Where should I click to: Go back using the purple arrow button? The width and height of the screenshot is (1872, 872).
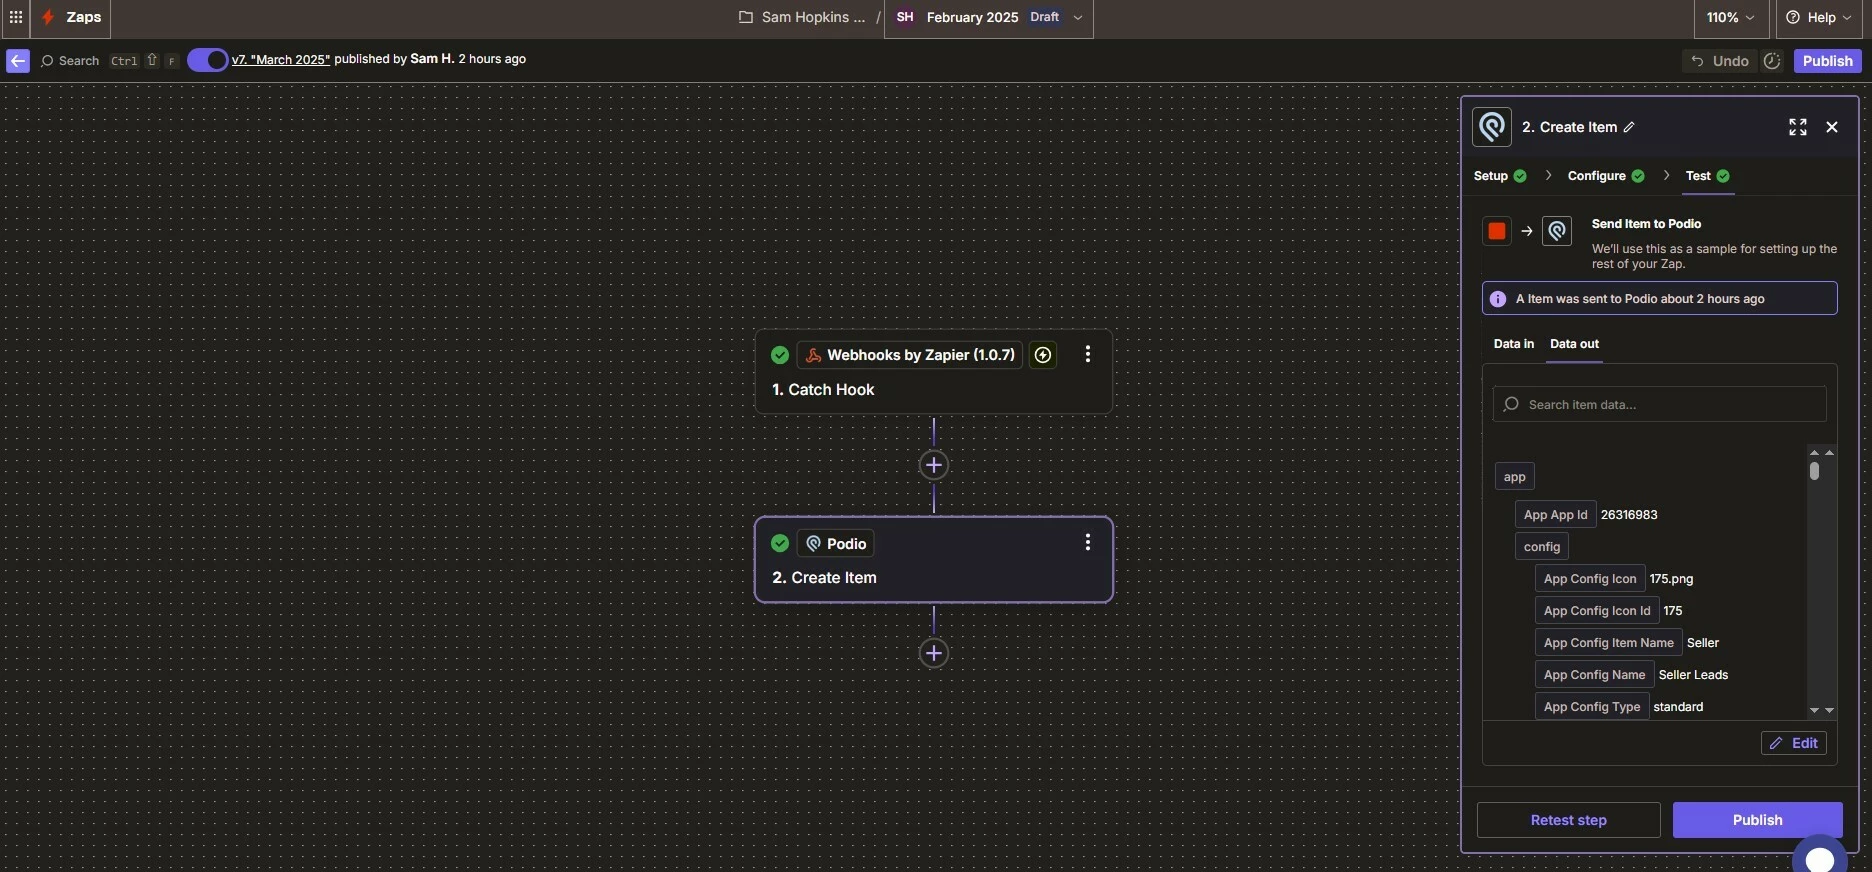pyautogui.click(x=18, y=61)
